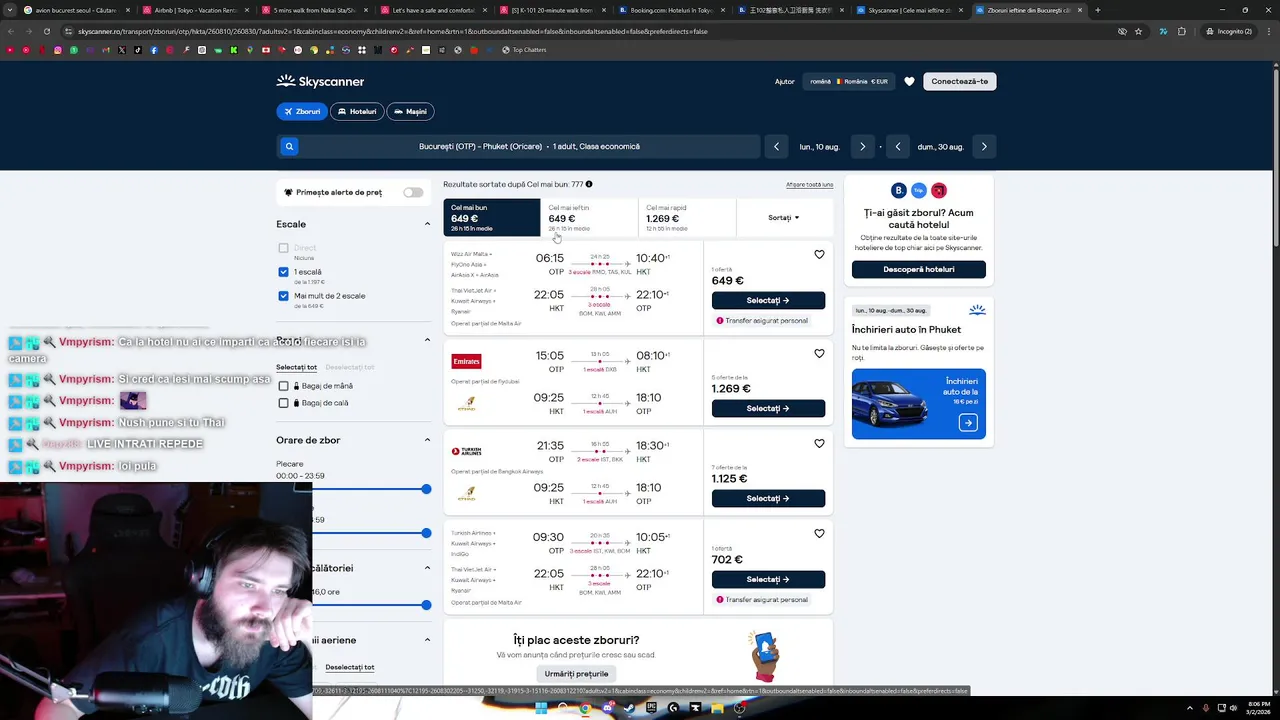Viewport: 1280px width, 720px height.
Task: Select the 702 € flight offer
Action: [768, 579]
